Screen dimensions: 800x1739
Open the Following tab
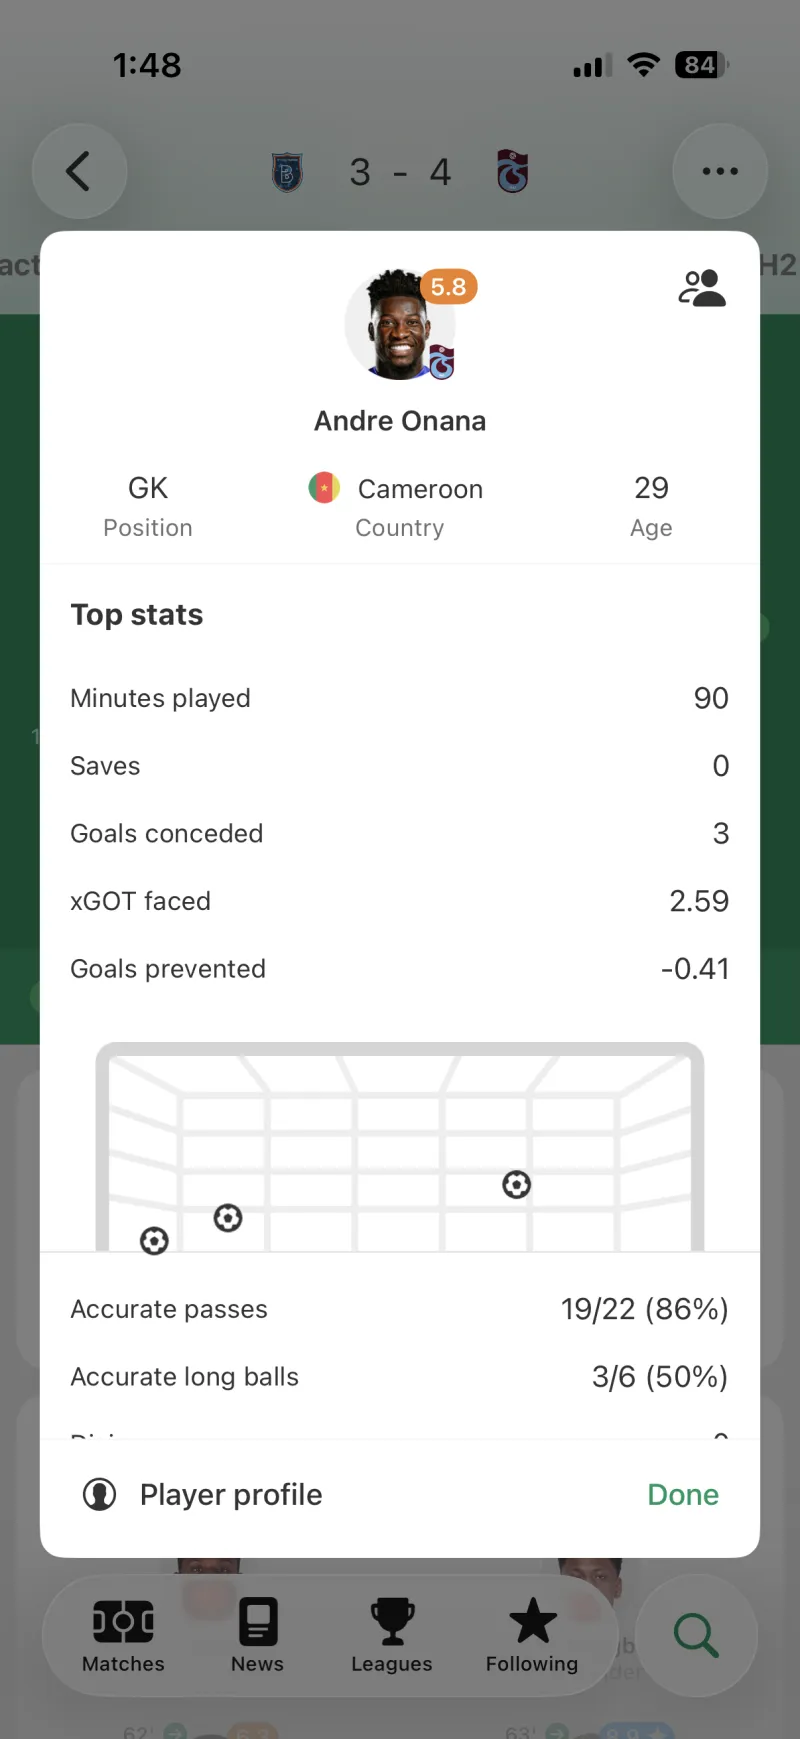pos(532,1635)
